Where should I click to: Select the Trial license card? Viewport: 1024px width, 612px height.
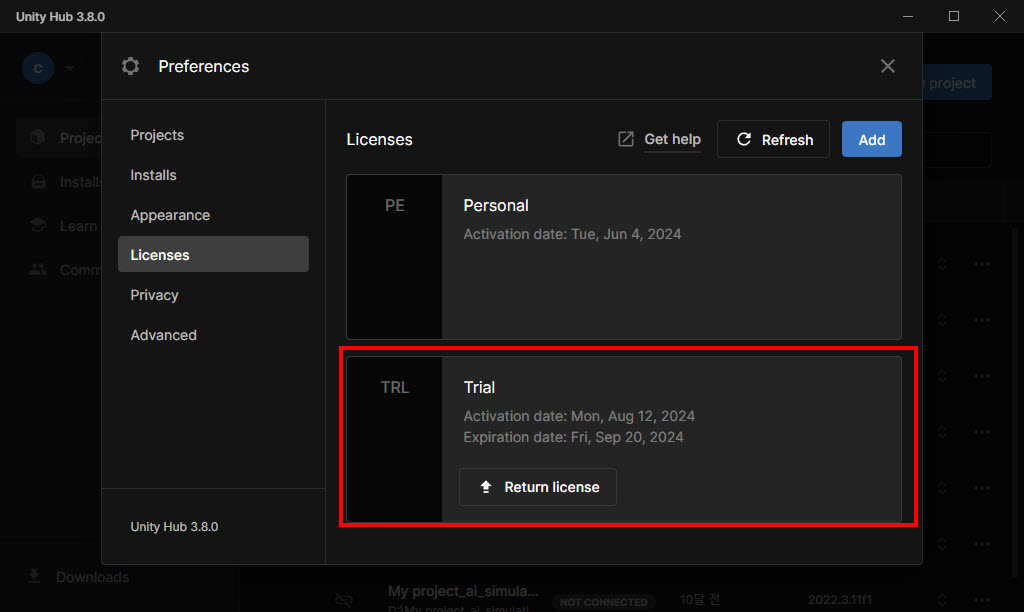[624, 439]
